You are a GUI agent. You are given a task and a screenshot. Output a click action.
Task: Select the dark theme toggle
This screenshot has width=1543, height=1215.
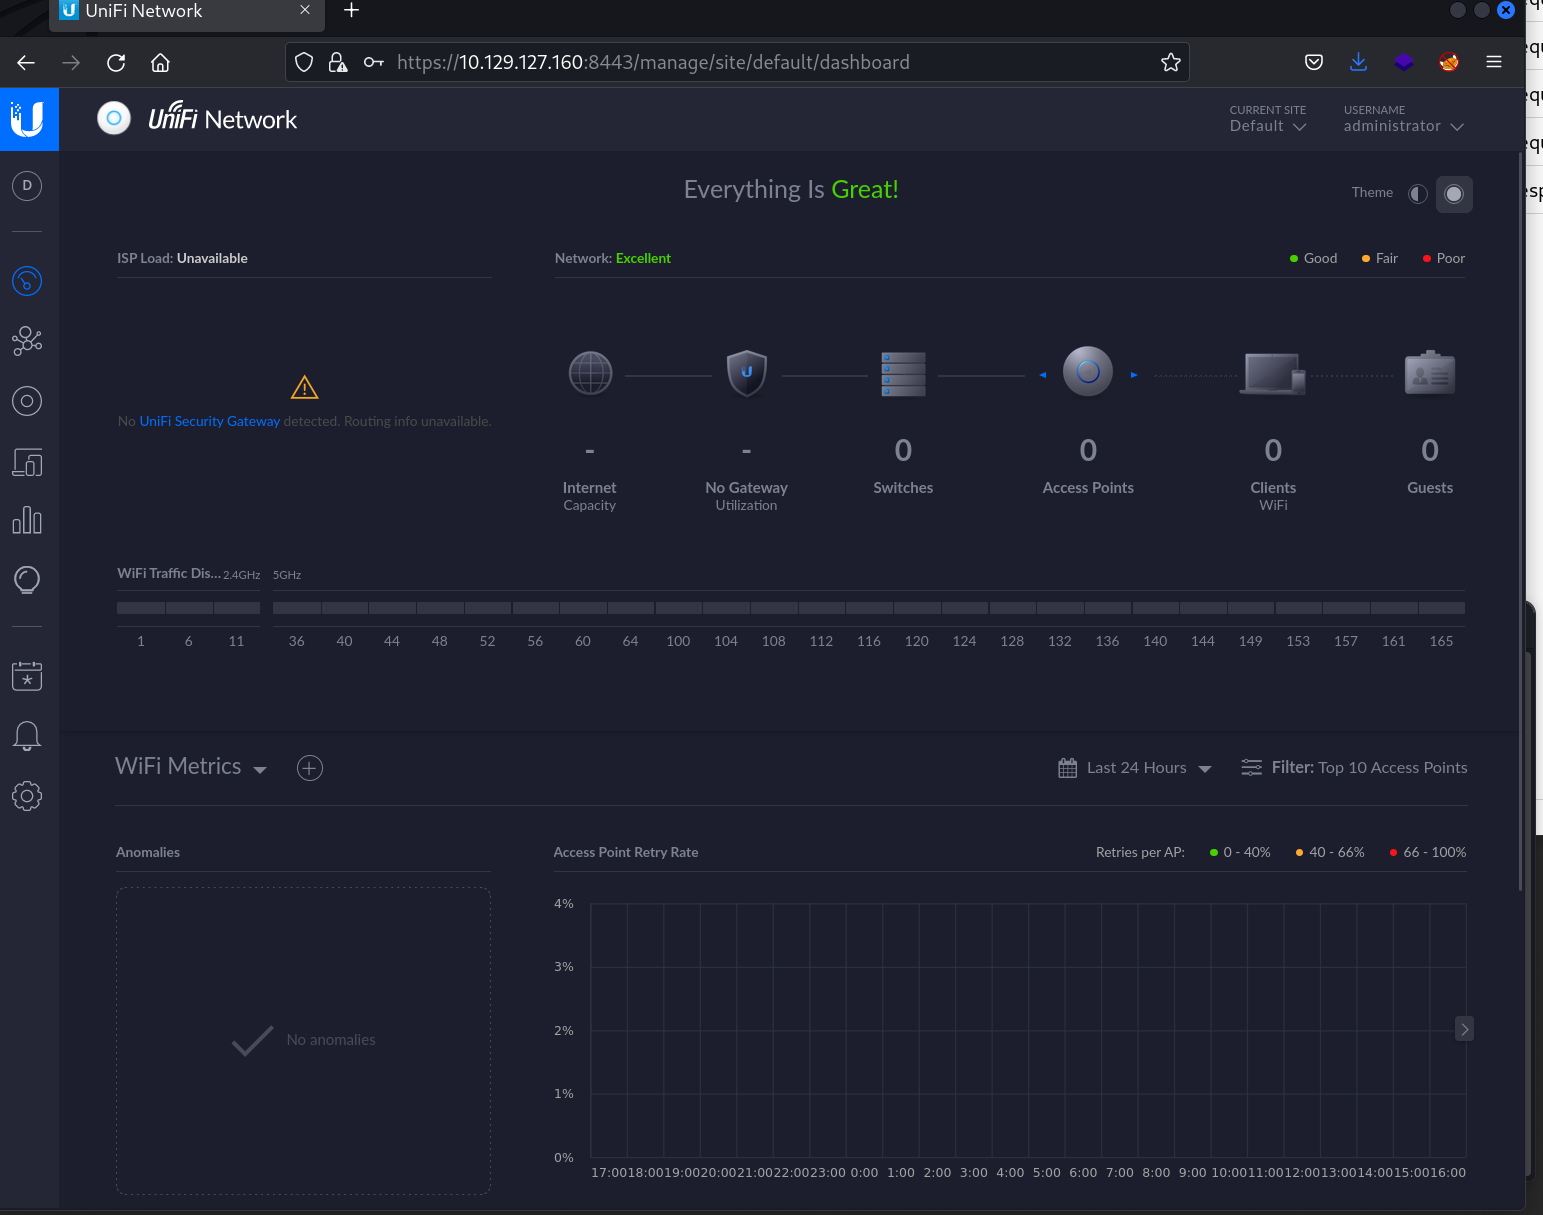coord(1454,194)
